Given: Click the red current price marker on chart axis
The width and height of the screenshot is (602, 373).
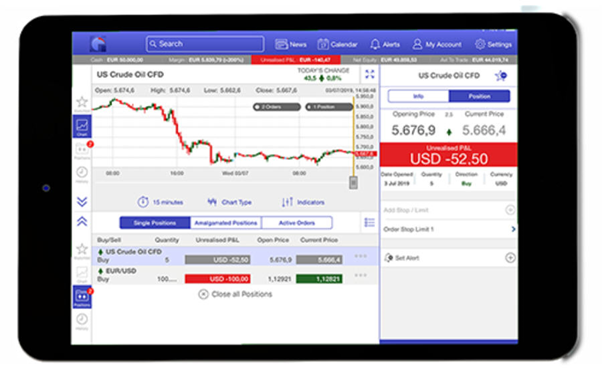Looking at the screenshot, I should [366, 154].
